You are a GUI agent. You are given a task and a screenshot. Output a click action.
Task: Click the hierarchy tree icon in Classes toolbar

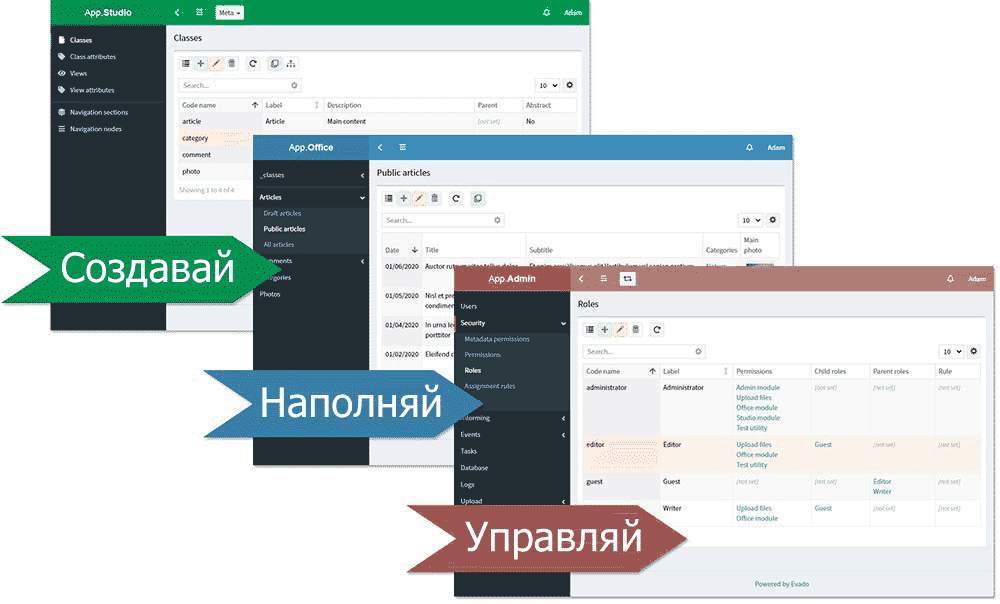coord(291,63)
